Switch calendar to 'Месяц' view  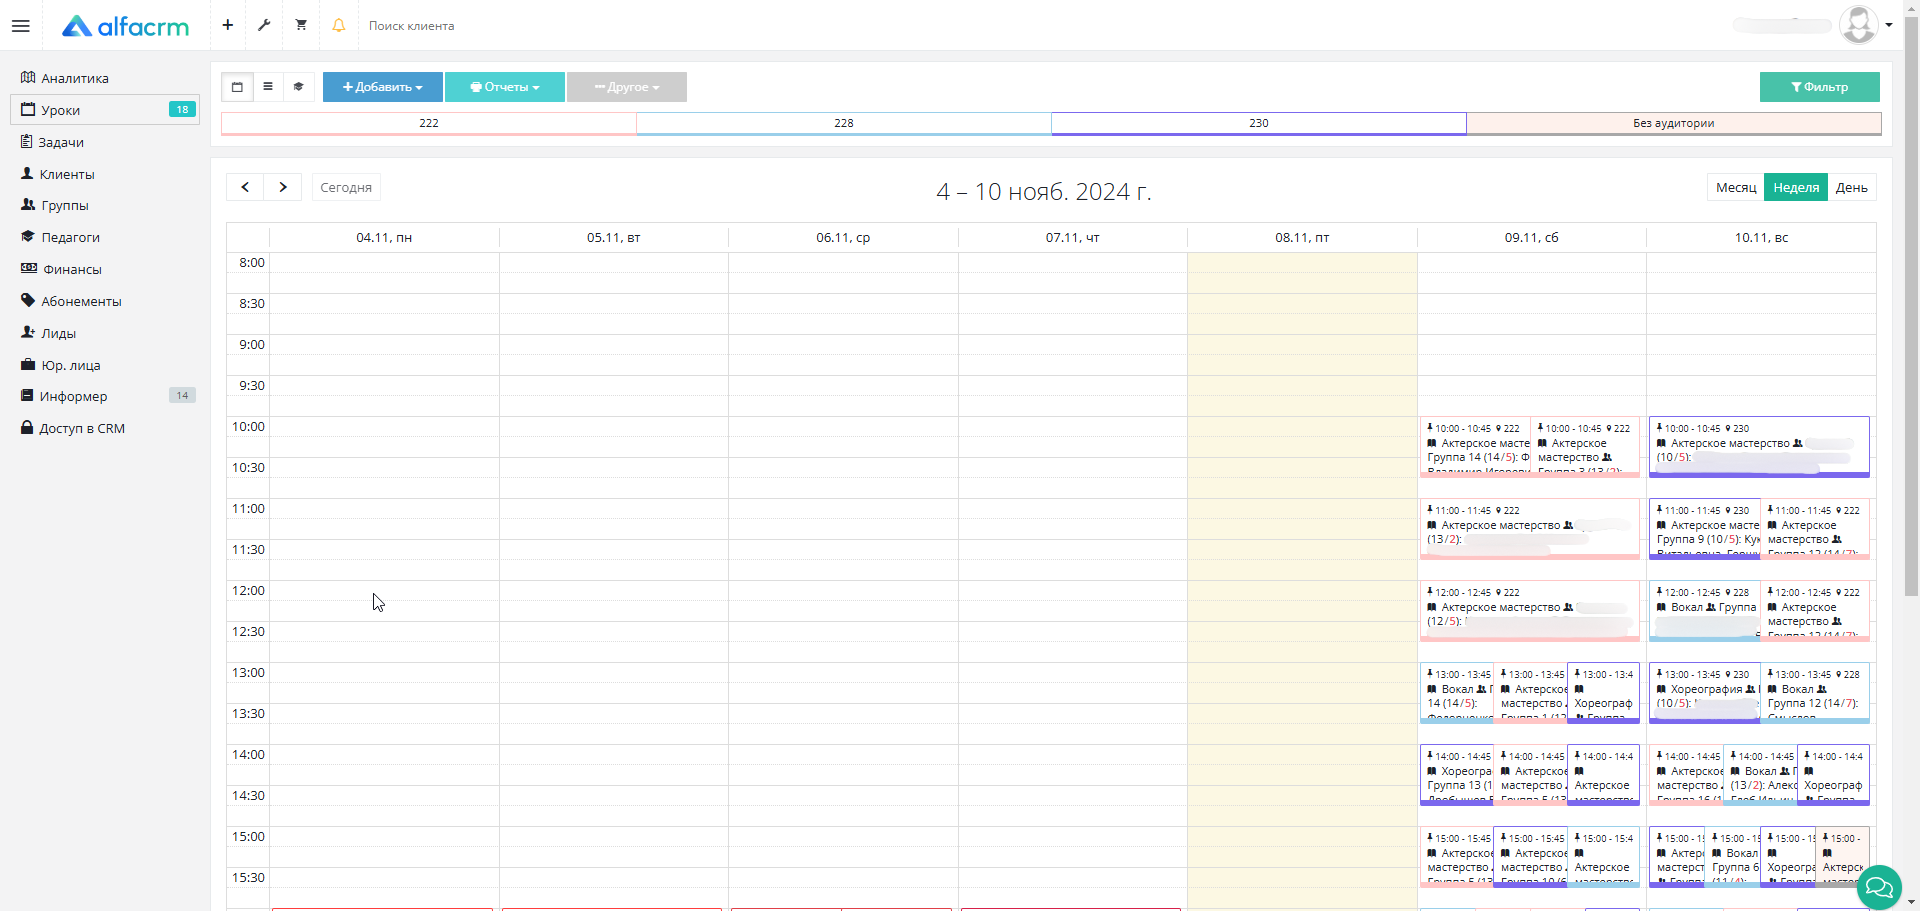tap(1735, 188)
